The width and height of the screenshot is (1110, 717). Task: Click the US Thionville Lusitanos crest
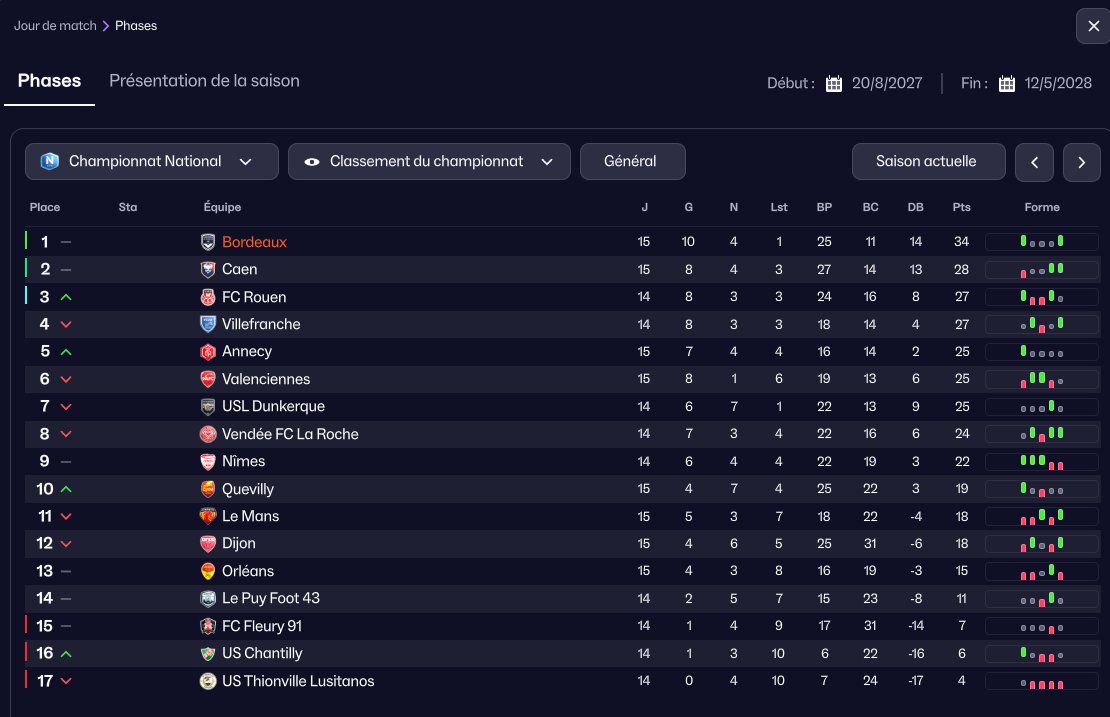coord(207,681)
